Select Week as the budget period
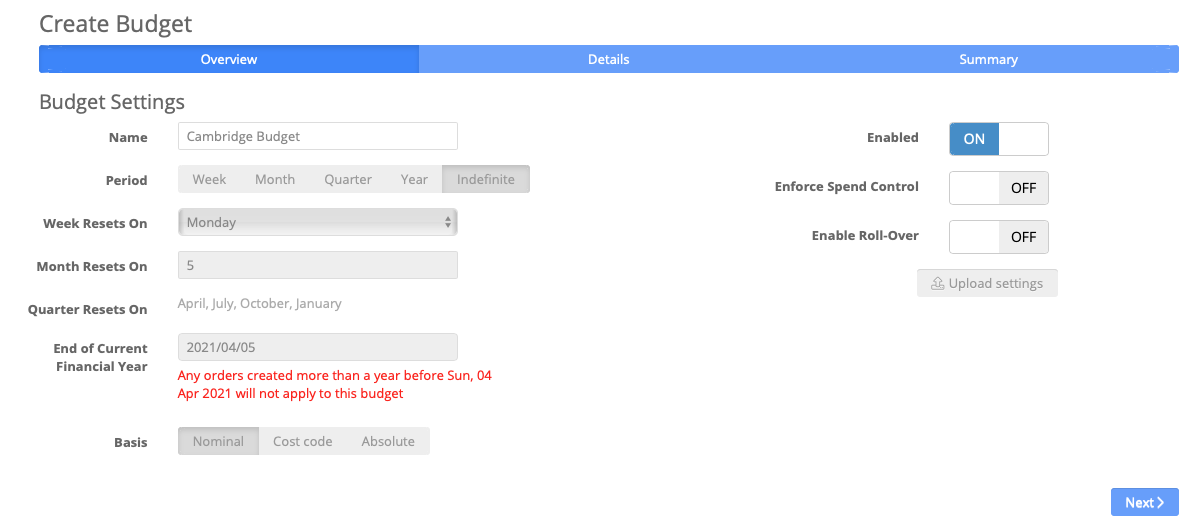This screenshot has height=530, width=1197. (x=209, y=179)
